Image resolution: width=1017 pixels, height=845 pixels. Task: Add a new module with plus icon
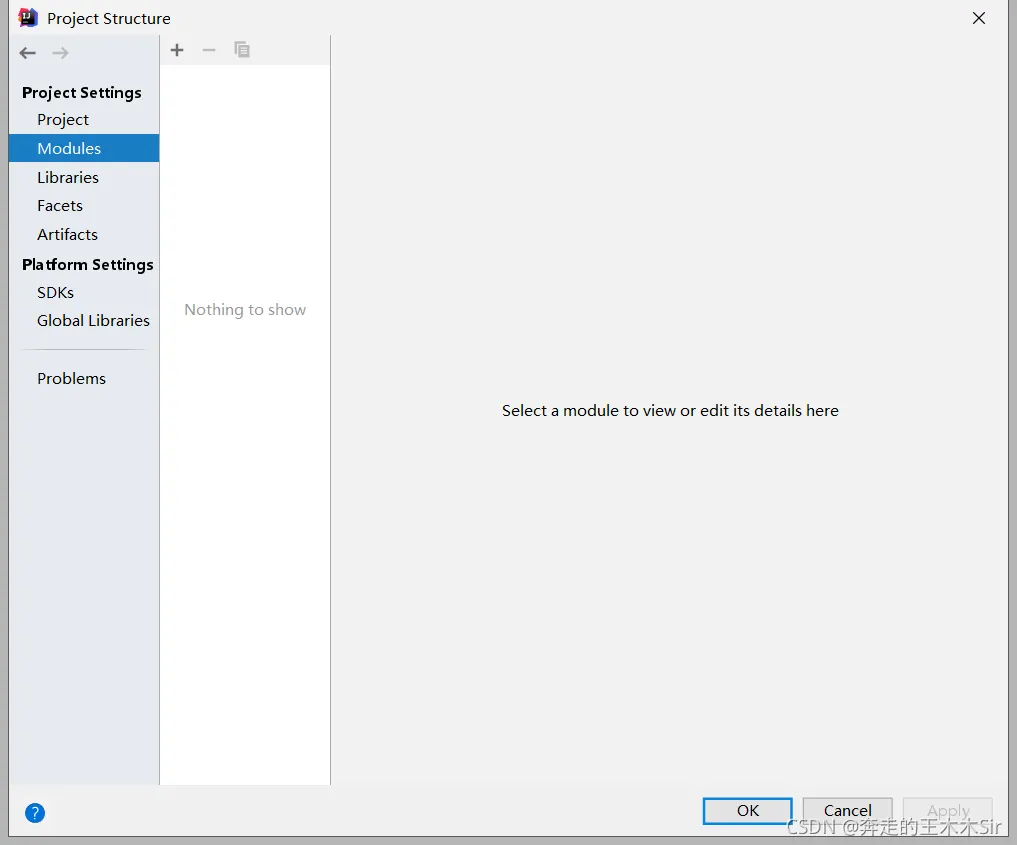pos(177,50)
